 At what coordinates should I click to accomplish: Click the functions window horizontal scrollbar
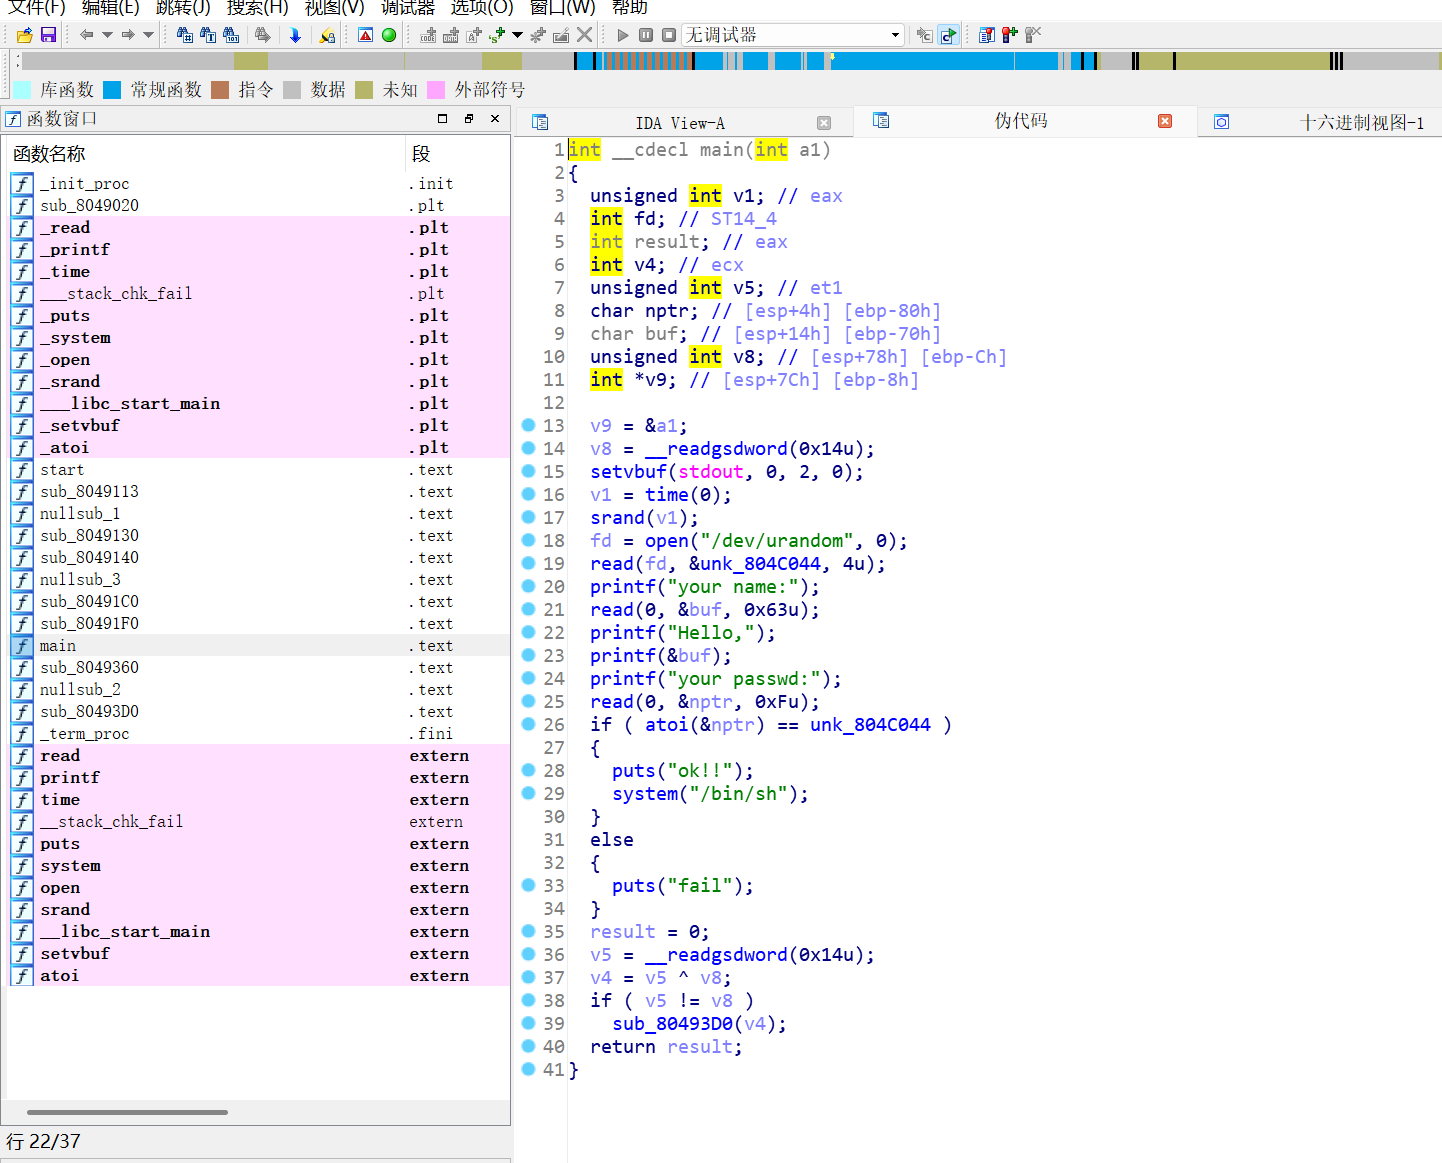click(x=127, y=1112)
